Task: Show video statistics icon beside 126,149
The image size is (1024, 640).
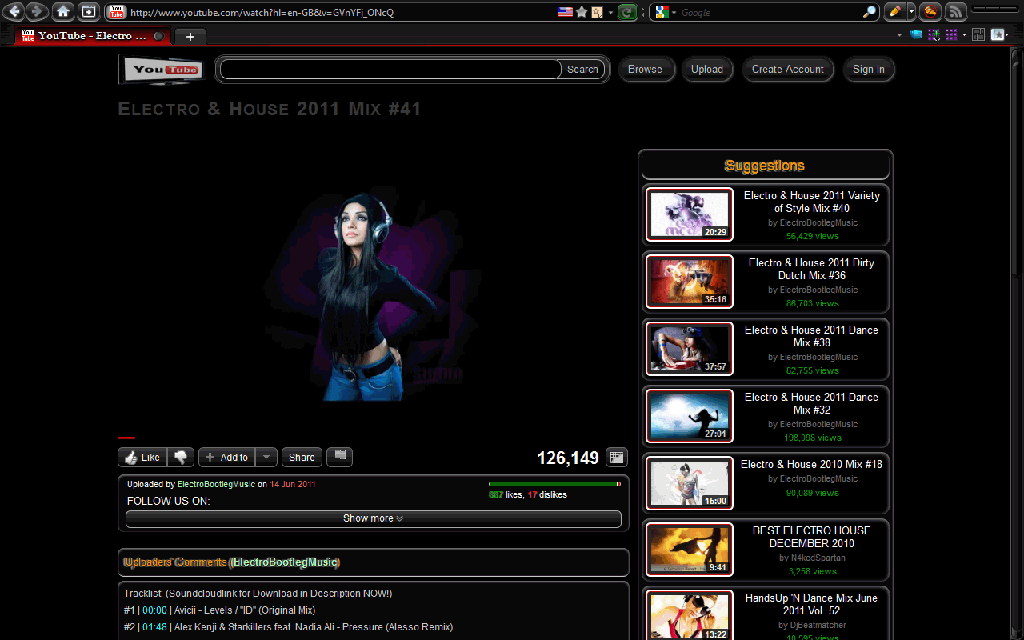Action: click(616, 457)
